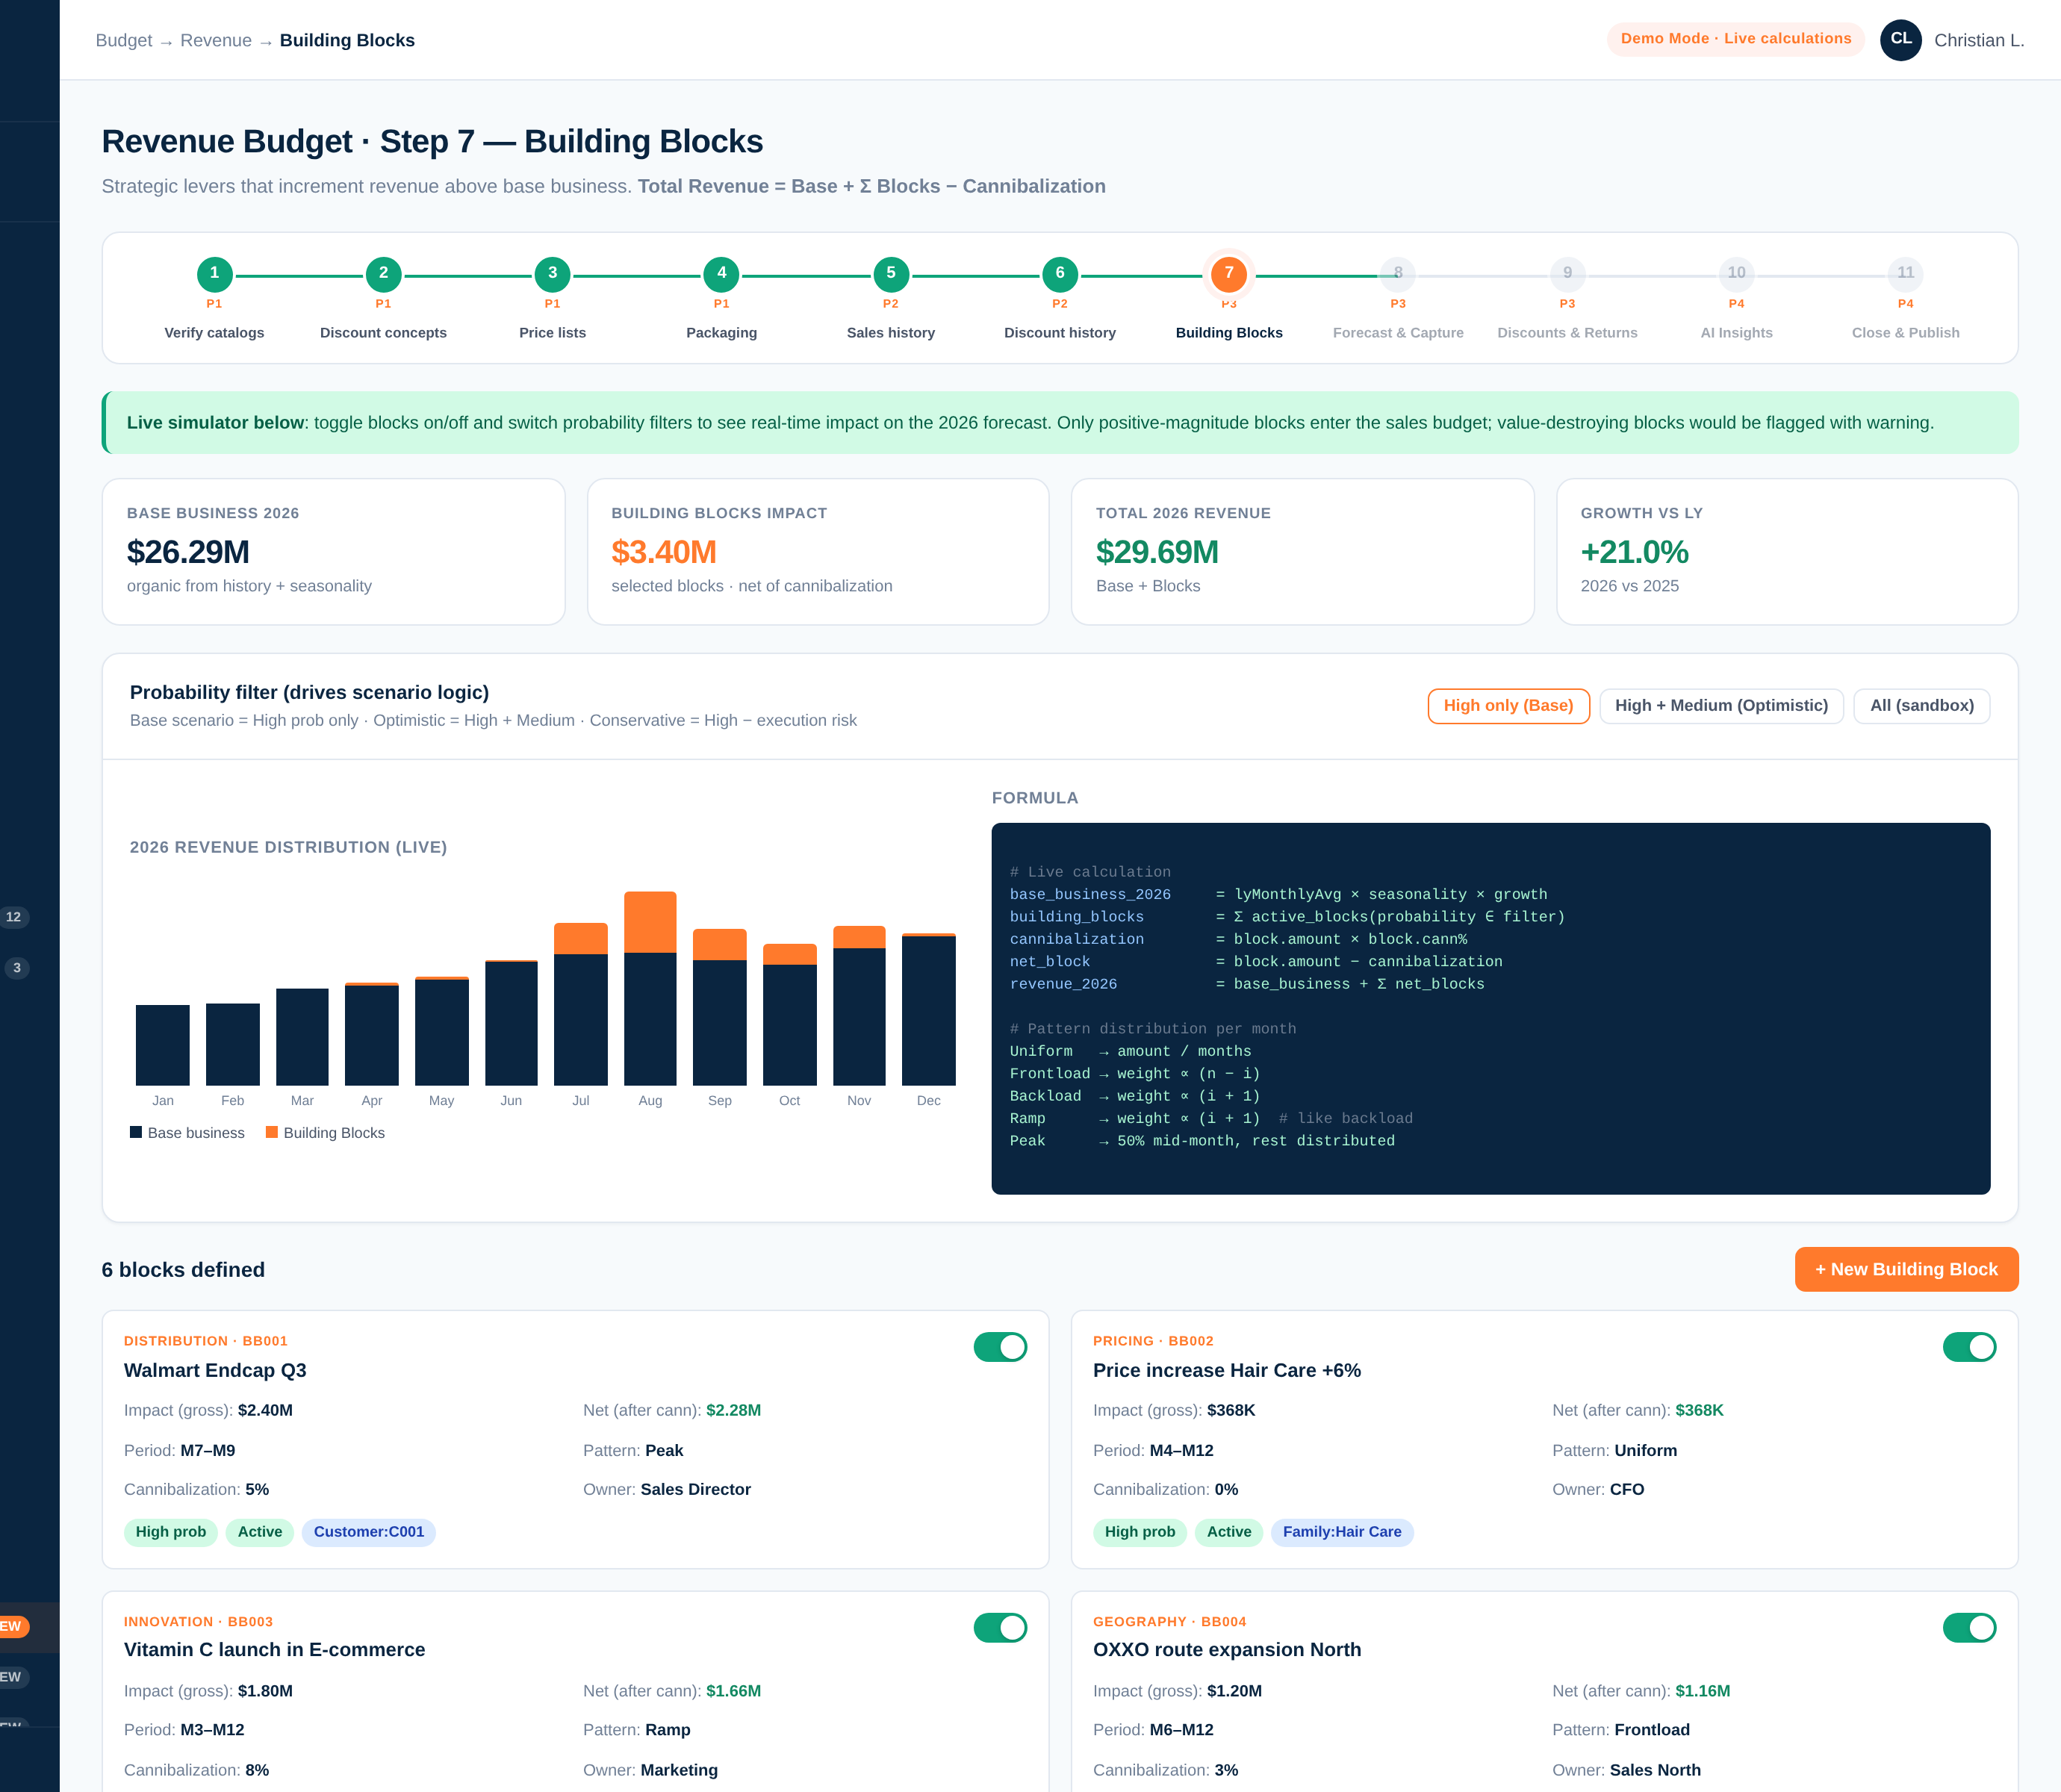This screenshot has width=2061, height=1792.
Task: Open step 1 Verify catalogs circle
Action: click(x=214, y=274)
